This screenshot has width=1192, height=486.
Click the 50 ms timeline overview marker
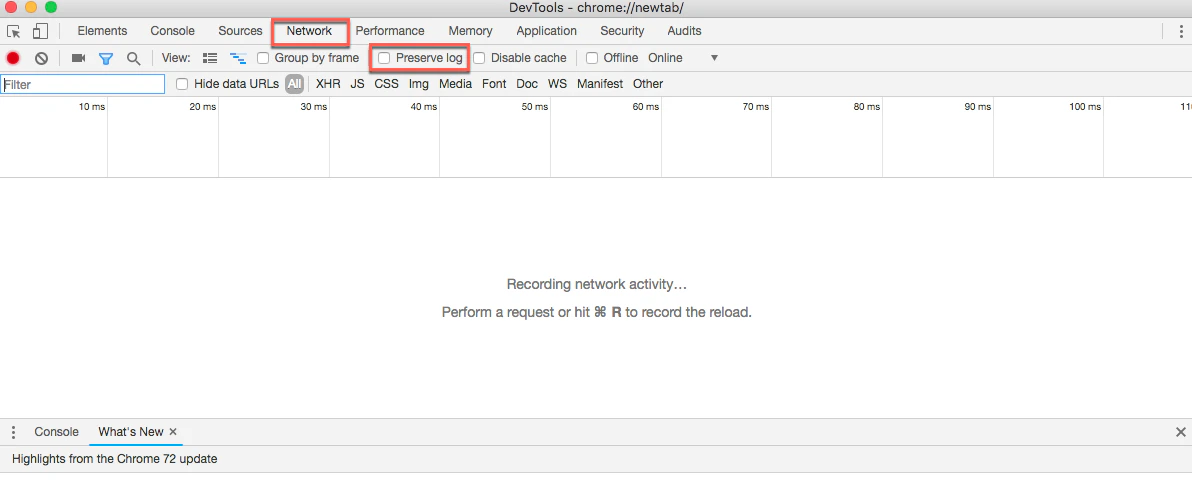pyautogui.click(x=534, y=107)
